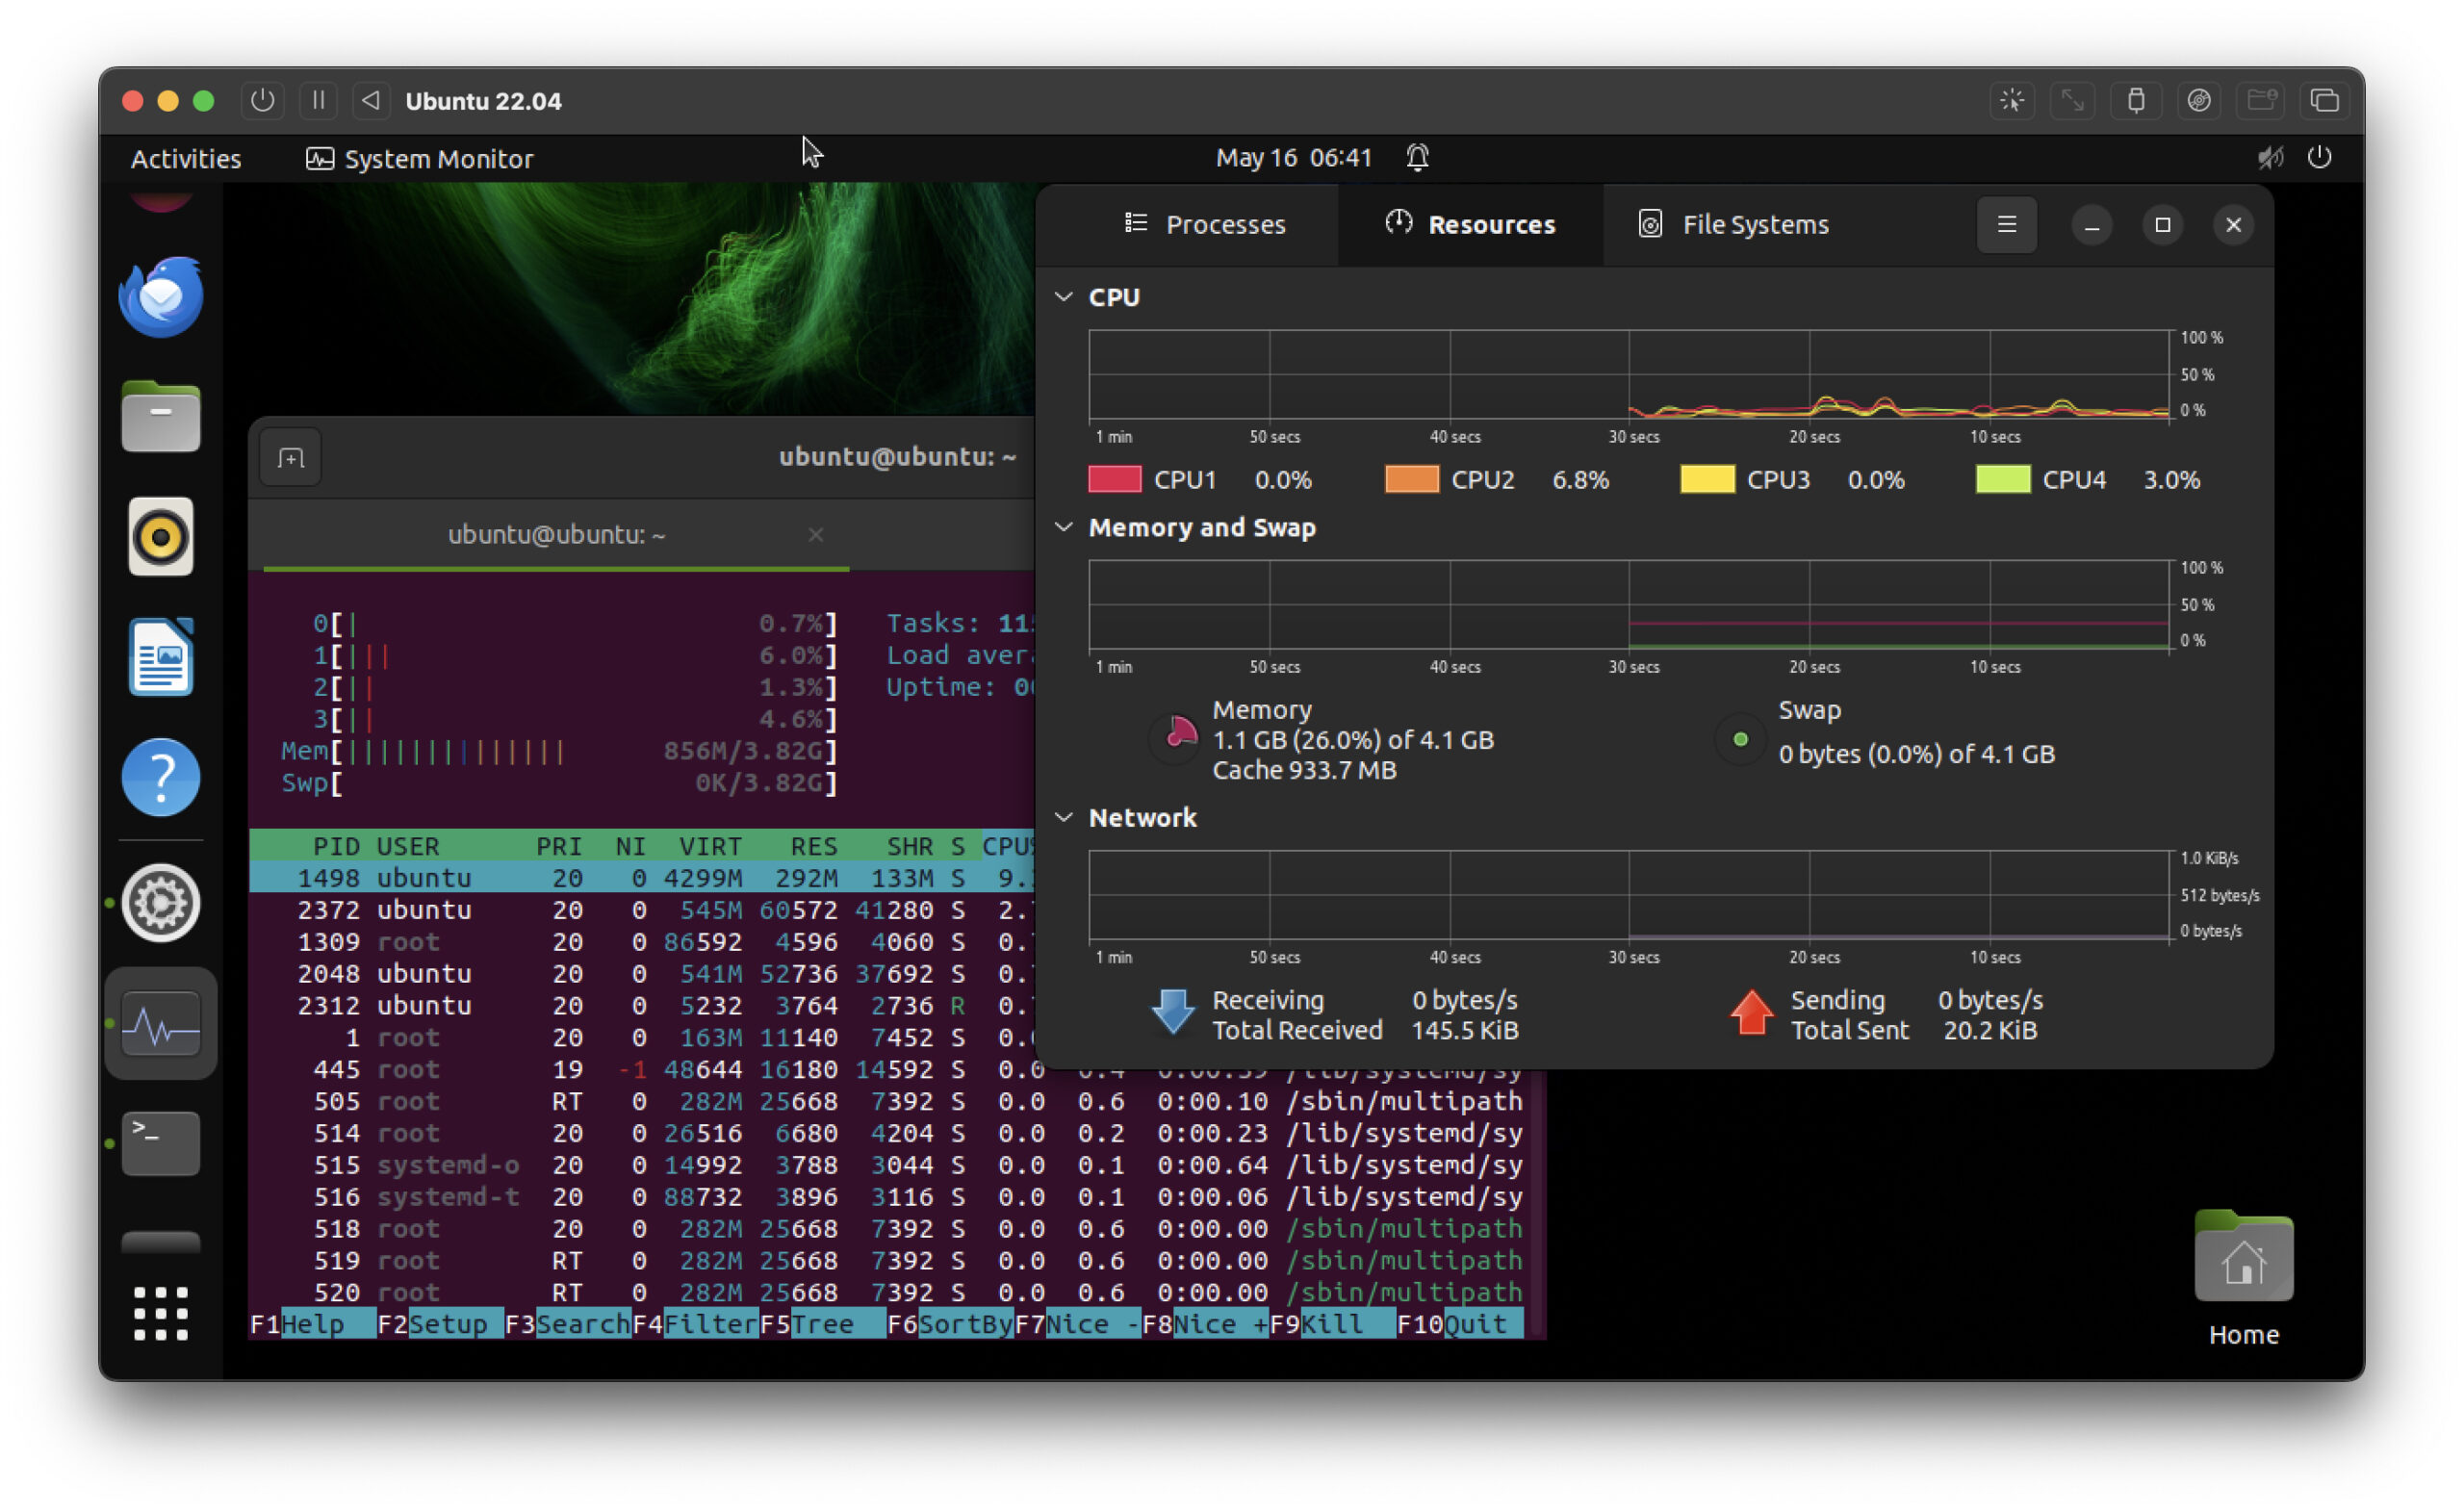Unmute the system audio in the top bar
2464x1512 pixels.
click(2271, 157)
